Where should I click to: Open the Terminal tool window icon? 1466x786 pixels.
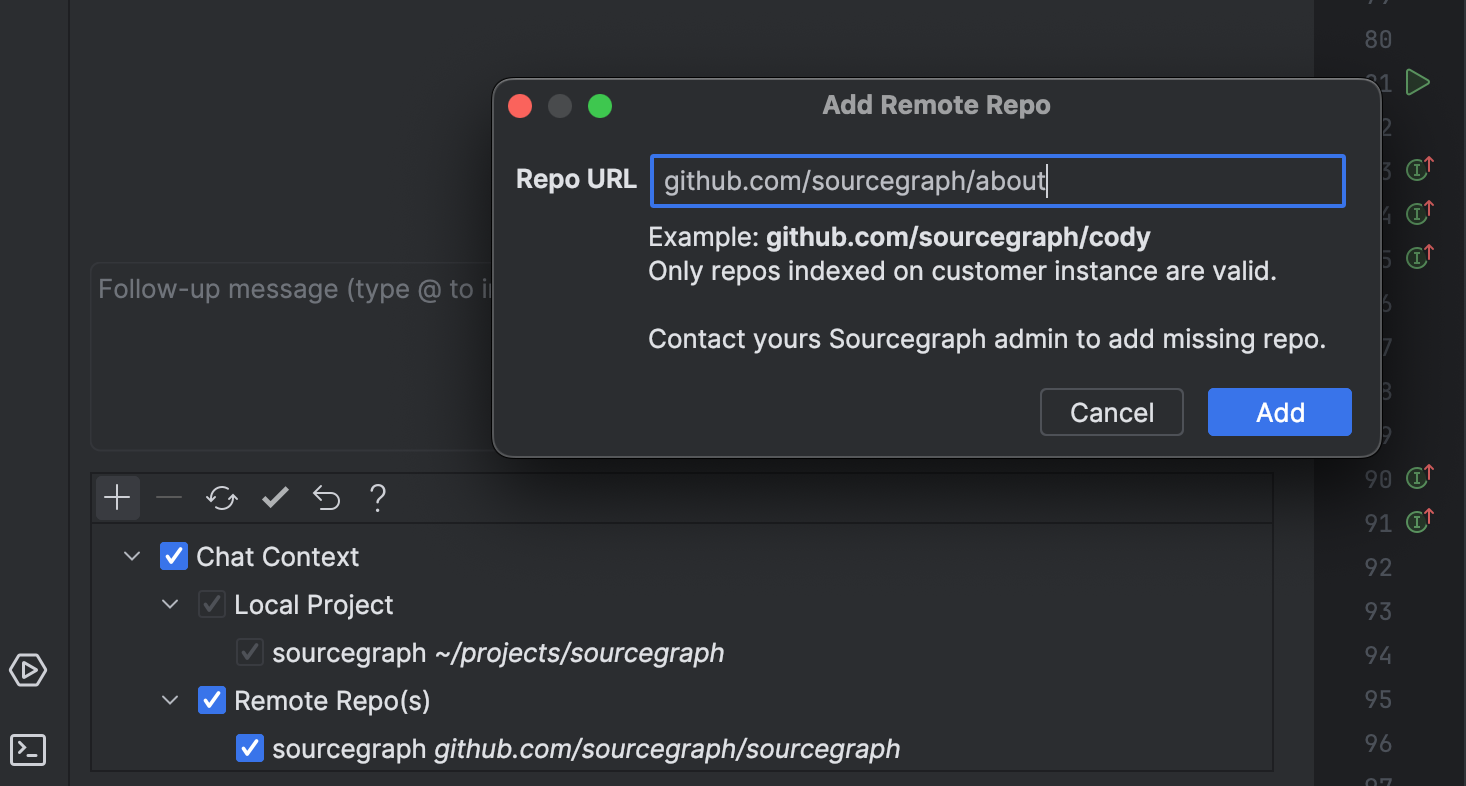pos(28,749)
